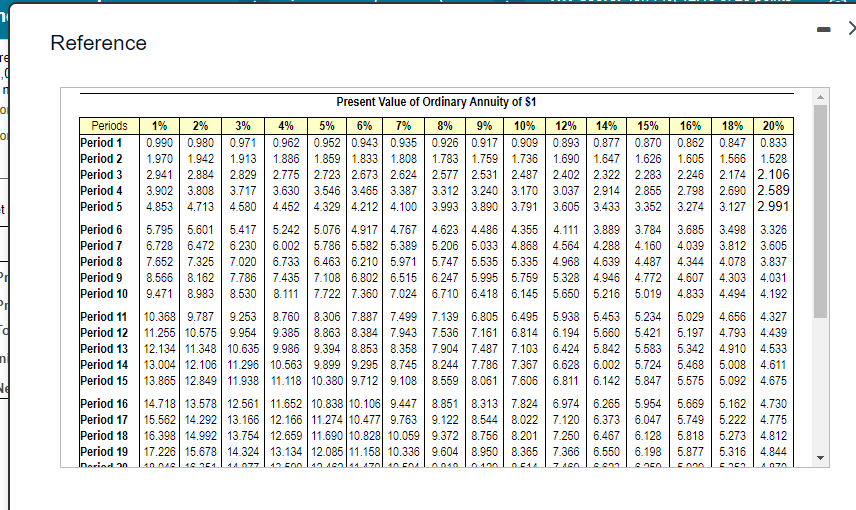
Task: Click value 6.974 for Period 16 at 12%
Action: pyautogui.click(x=566, y=404)
